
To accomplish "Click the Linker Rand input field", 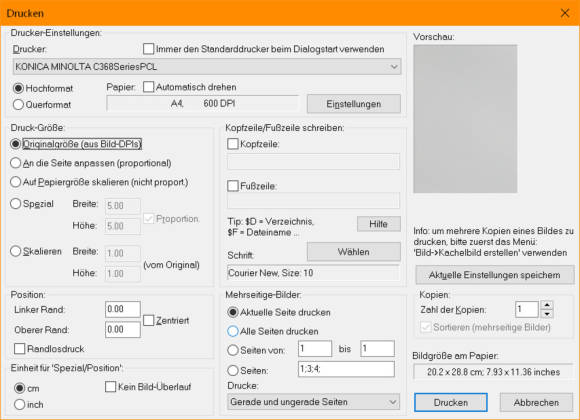I will 123,309.
